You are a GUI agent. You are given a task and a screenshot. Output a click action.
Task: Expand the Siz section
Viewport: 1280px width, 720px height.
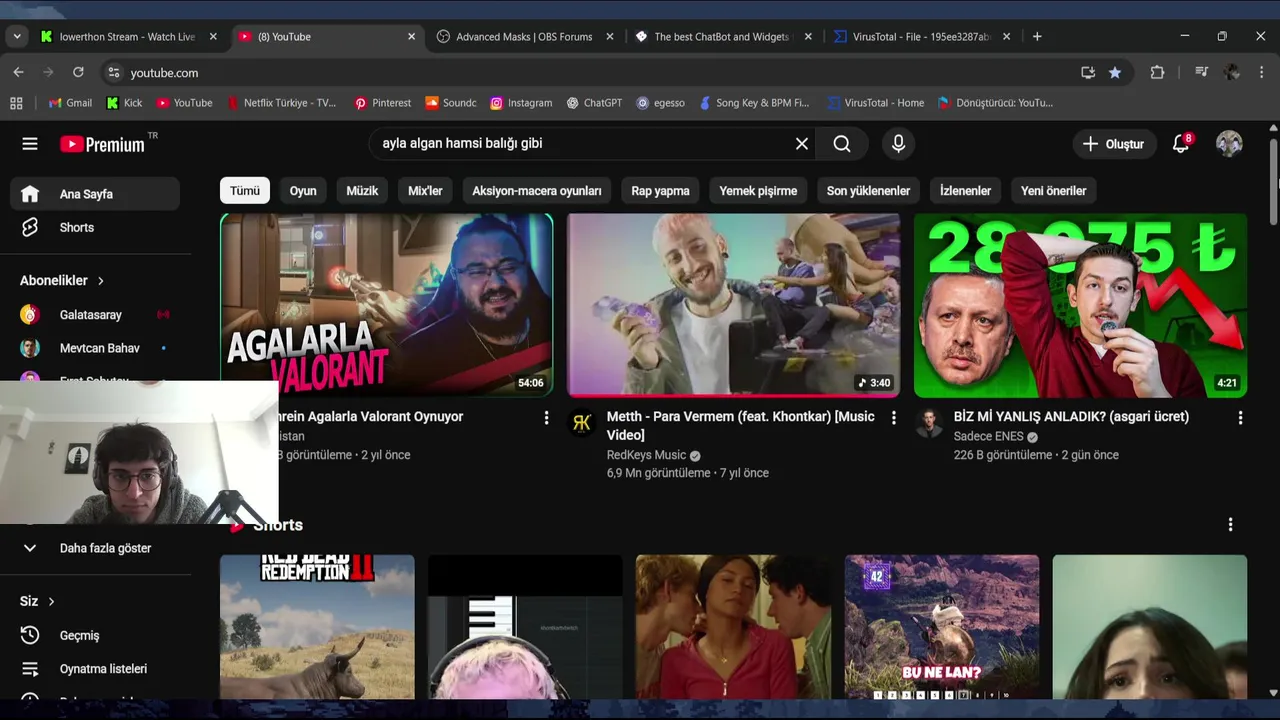point(37,601)
